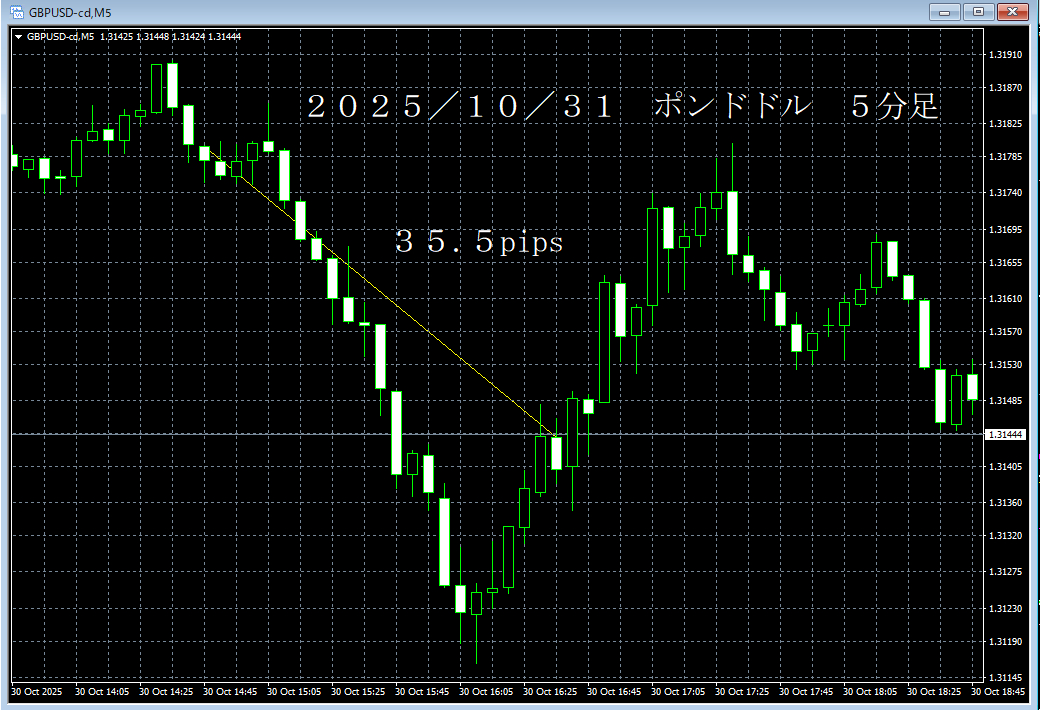Click price scale value 1.31785
This screenshot has width=1040, height=710.
click(x=1006, y=157)
